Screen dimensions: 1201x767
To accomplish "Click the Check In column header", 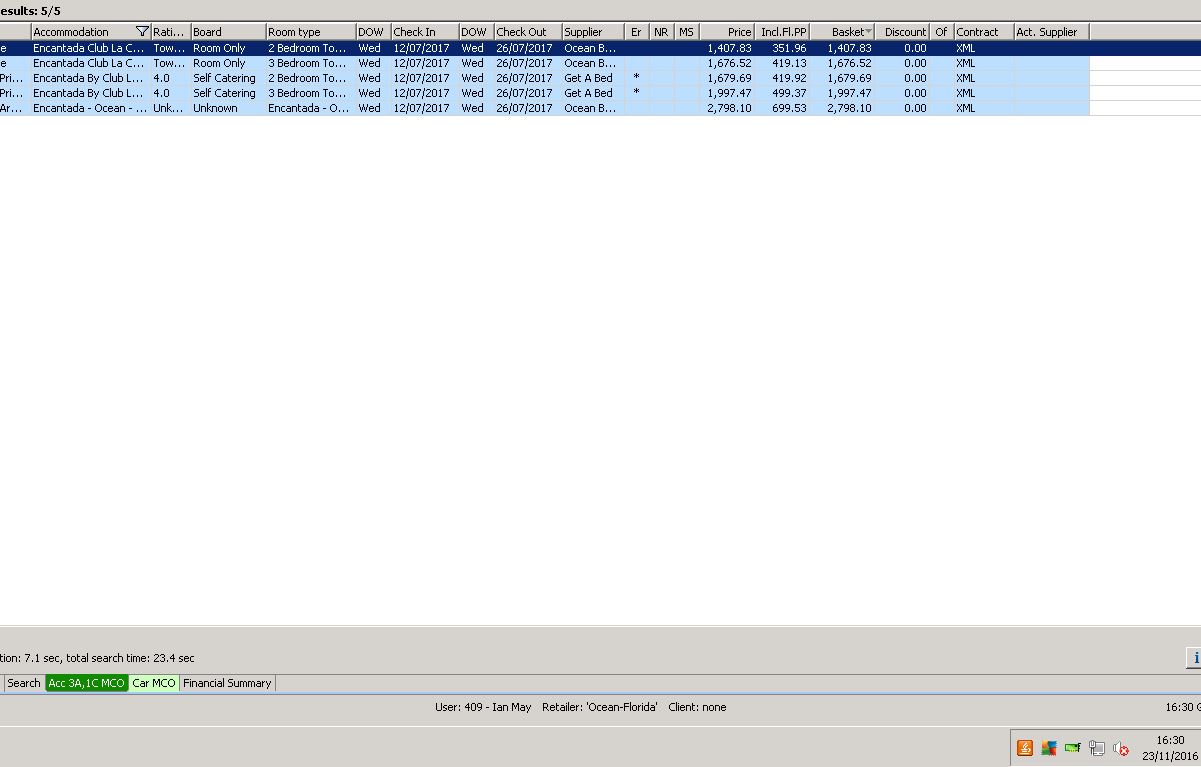I will point(425,32).
